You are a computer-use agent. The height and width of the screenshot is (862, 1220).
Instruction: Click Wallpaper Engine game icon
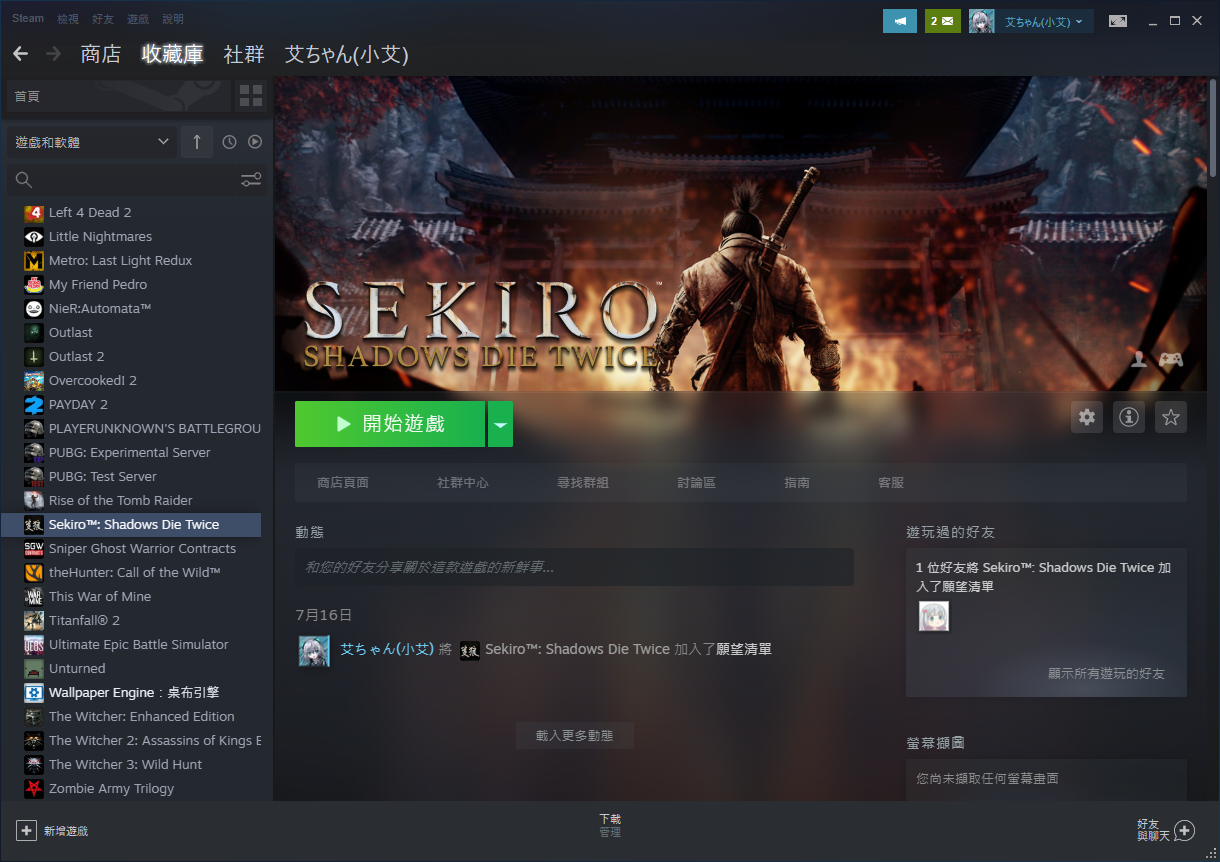pyautogui.click(x=34, y=693)
